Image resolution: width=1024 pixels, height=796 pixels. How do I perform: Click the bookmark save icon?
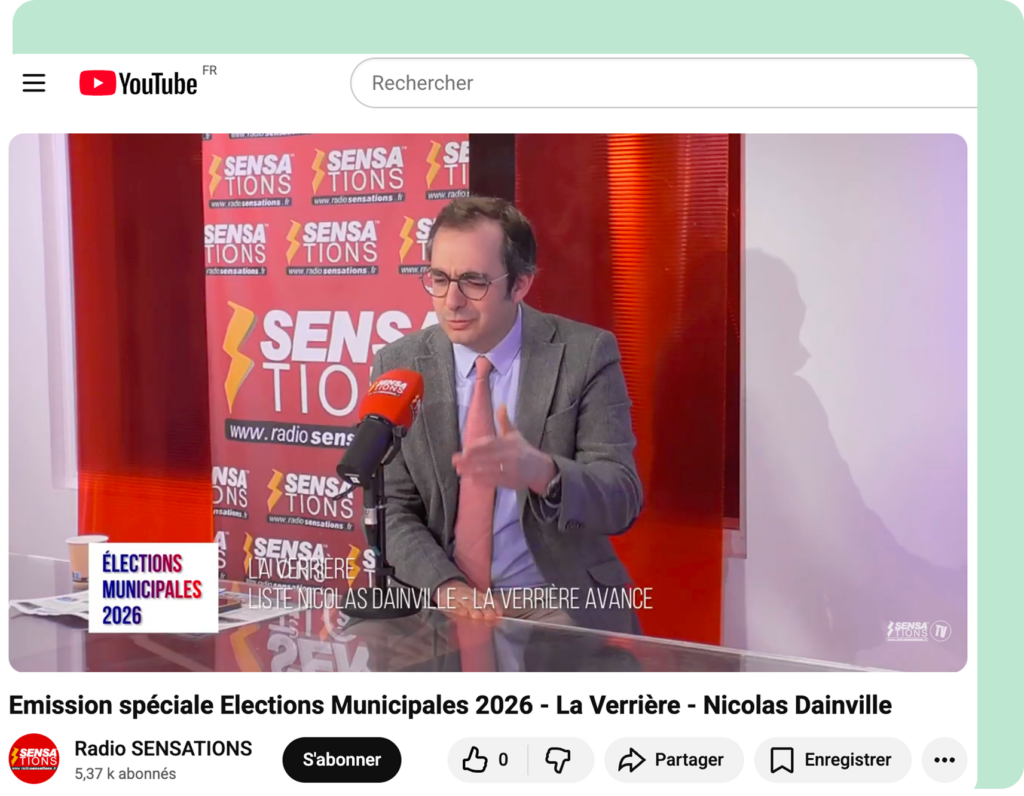pyautogui.click(x=782, y=760)
